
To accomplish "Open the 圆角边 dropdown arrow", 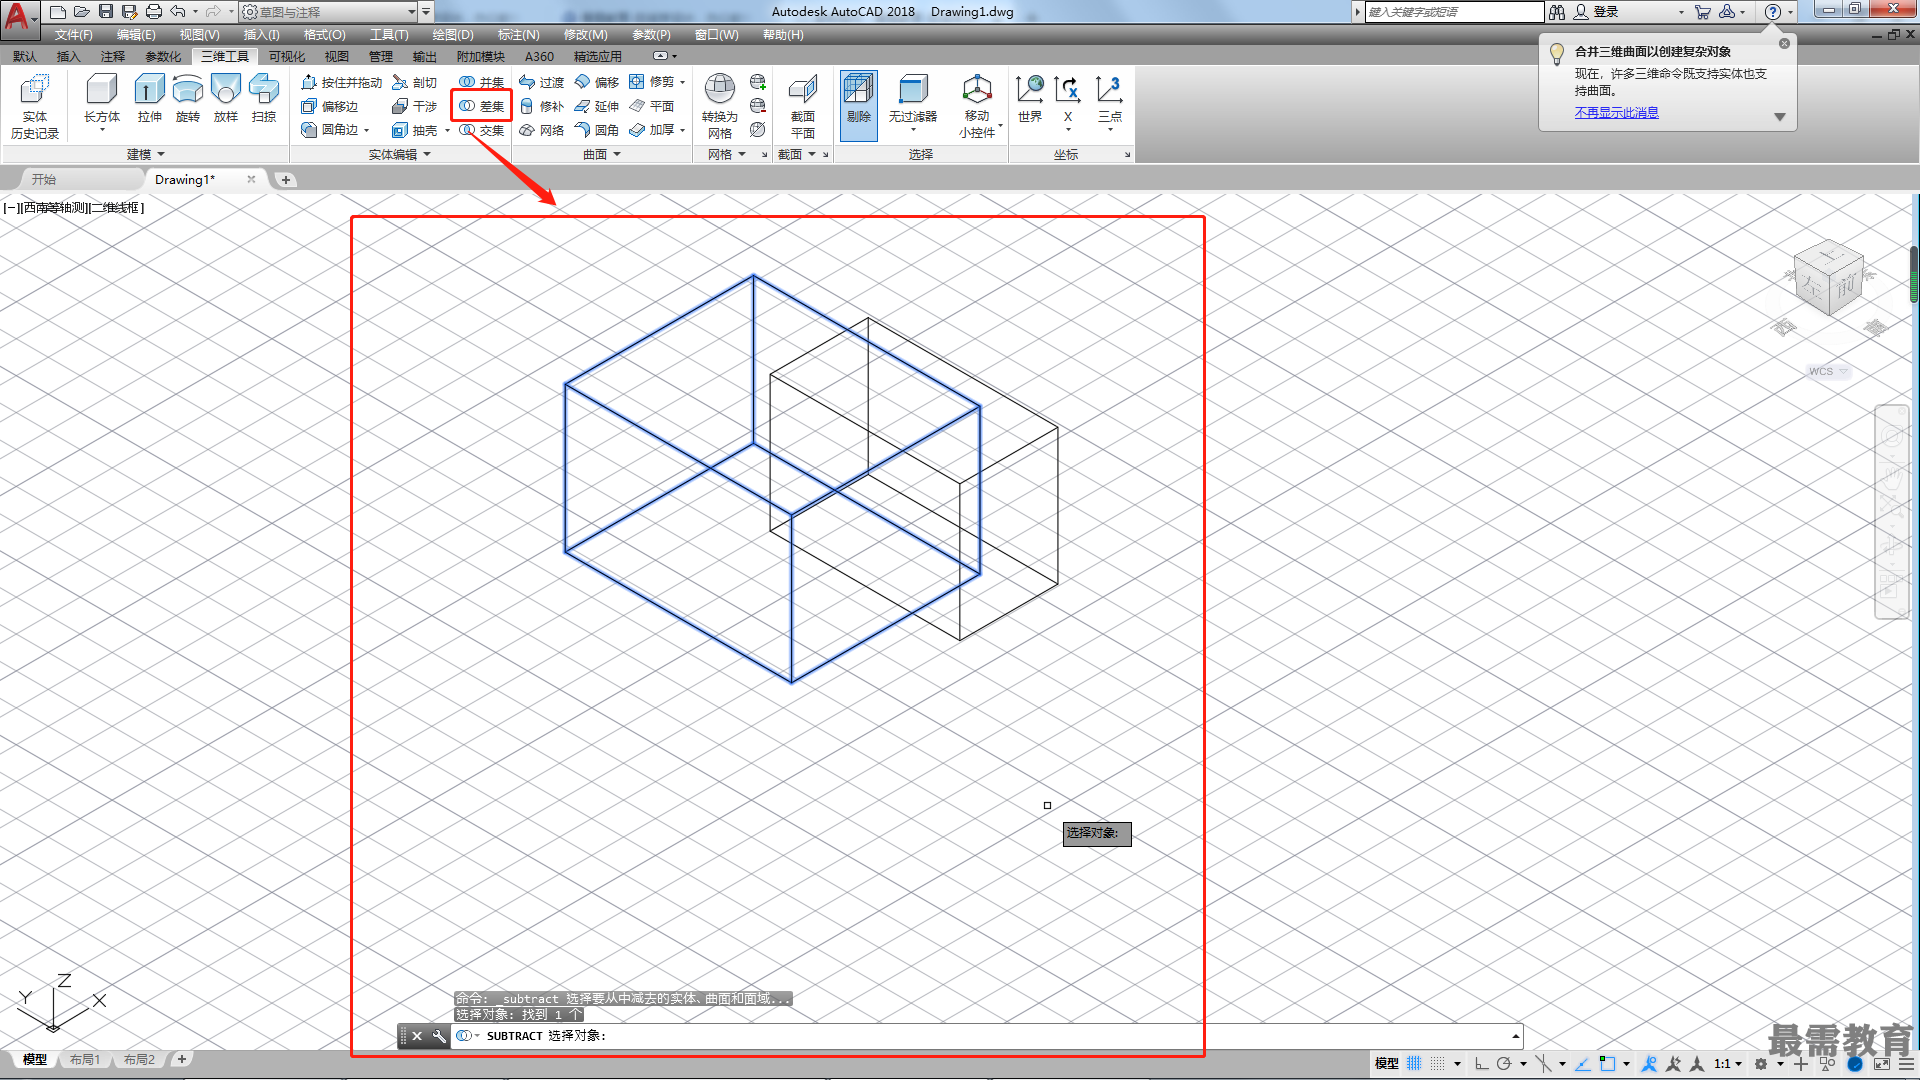I will pyautogui.click(x=367, y=130).
